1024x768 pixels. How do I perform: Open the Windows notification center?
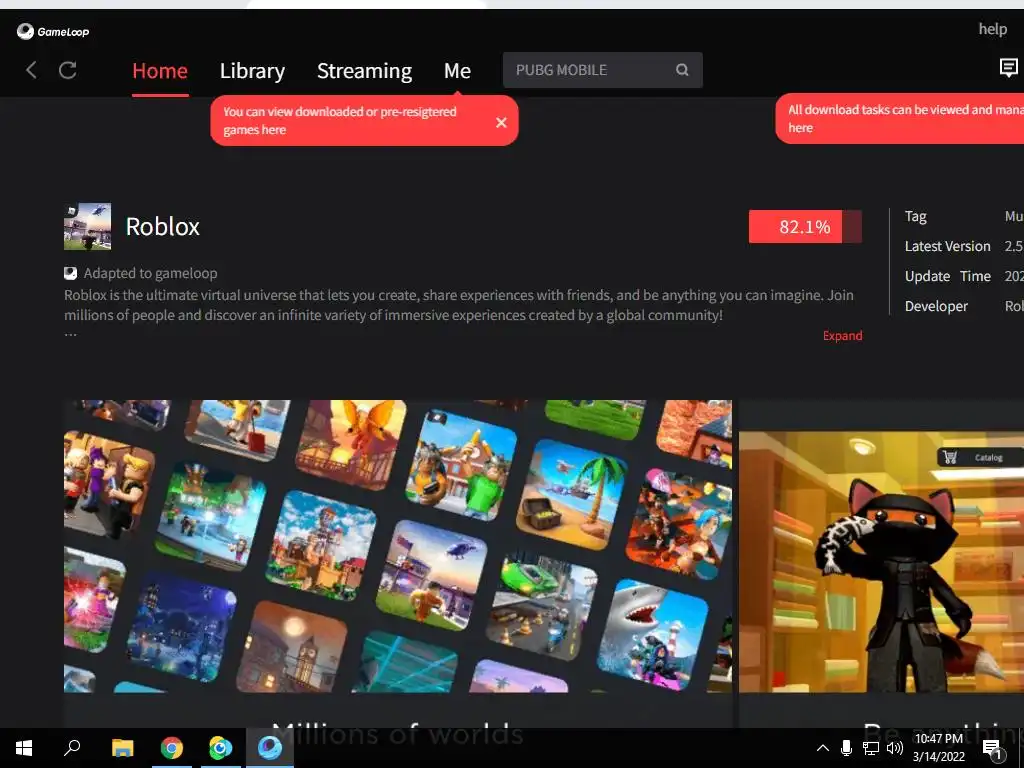click(x=993, y=750)
